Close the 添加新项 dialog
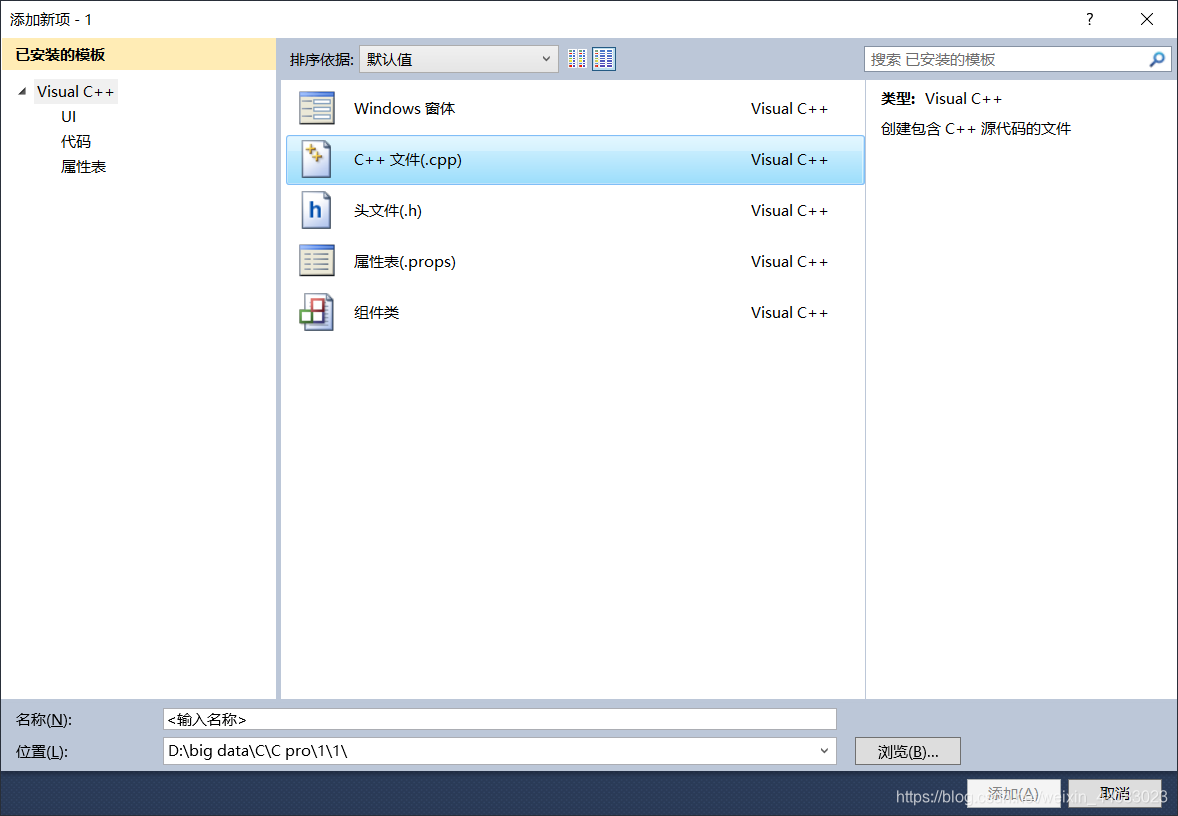 pyautogui.click(x=1146, y=20)
